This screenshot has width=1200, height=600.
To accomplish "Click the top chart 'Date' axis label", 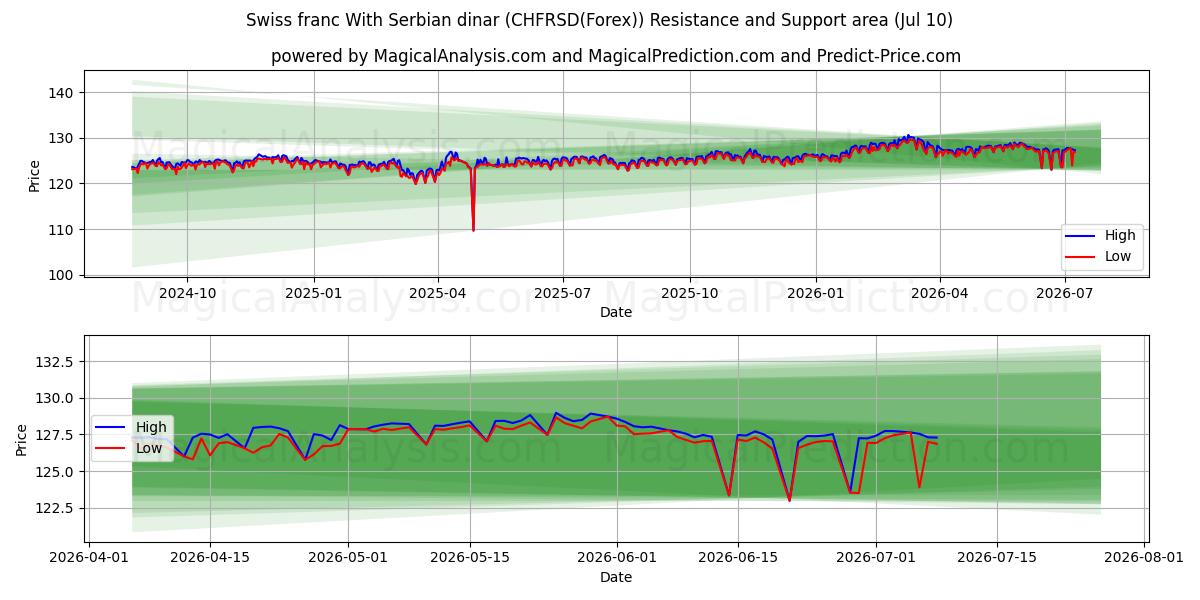I will [x=615, y=312].
